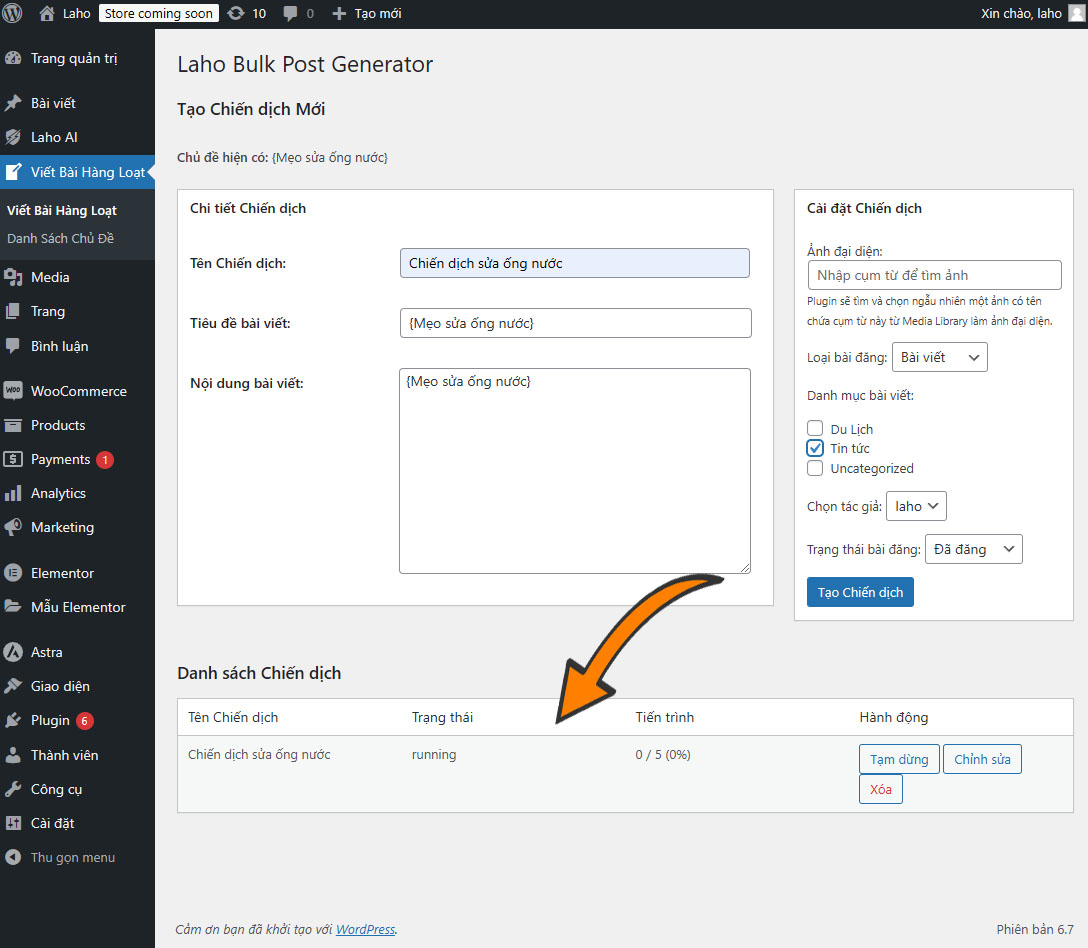Open Danh Sách Chủ Đề submenu item
Viewport: 1088px width, 948px height.
point(61,239)
